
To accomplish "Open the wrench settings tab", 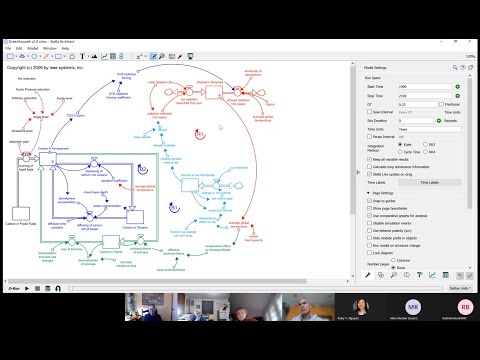I will tap(368, 275).
